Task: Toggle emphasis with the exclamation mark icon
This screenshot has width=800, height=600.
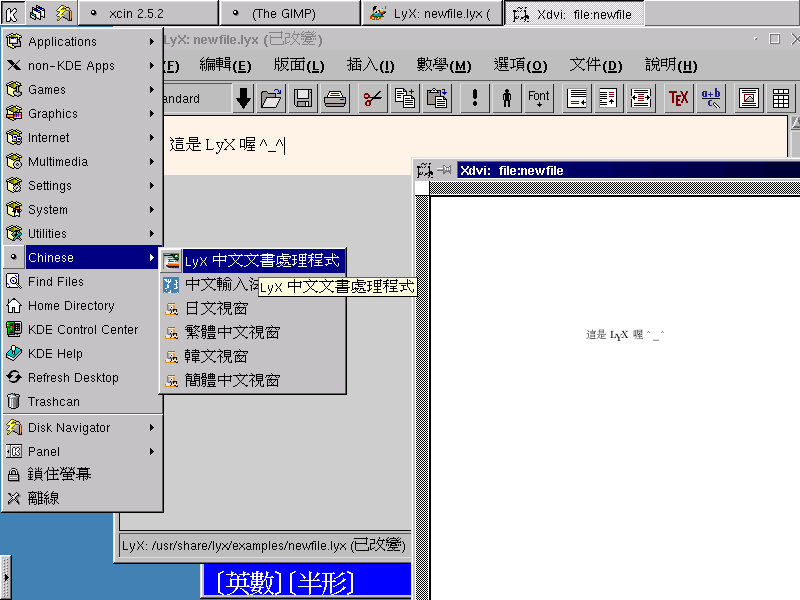Action: tap(475, 98)
